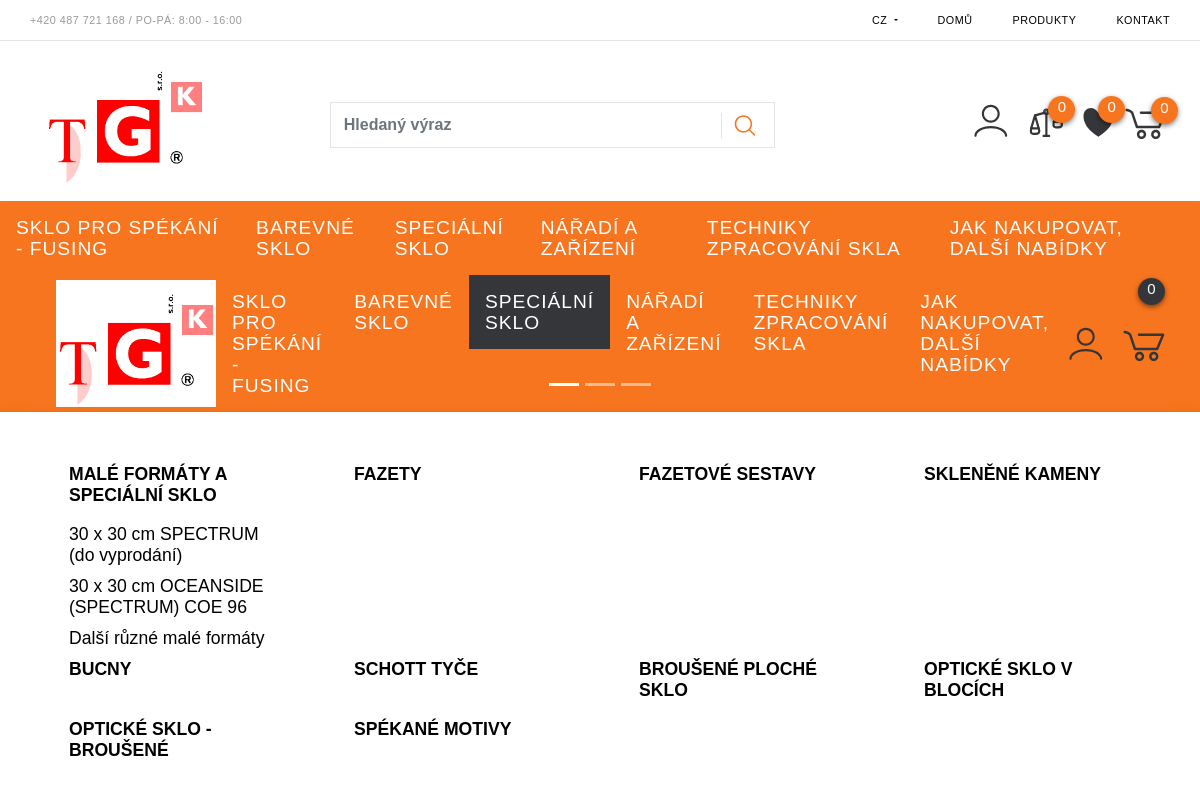This screenshot has width=1200, height=800.
Task: Open the user account icon in header
Action: point(990,121)
